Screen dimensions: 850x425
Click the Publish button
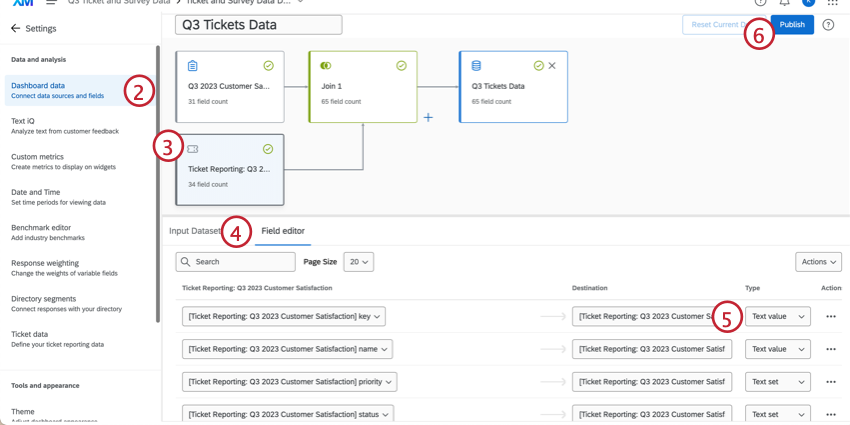792,25
